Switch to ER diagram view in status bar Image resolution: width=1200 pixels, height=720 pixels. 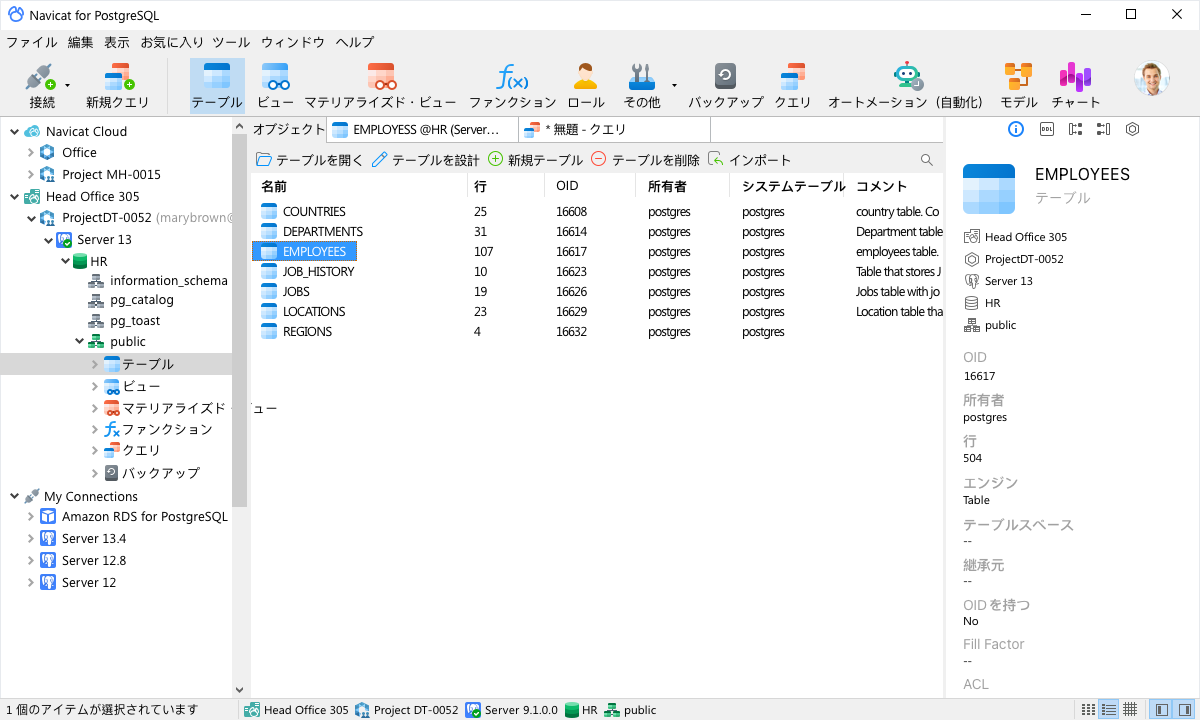coord(1130,710)
